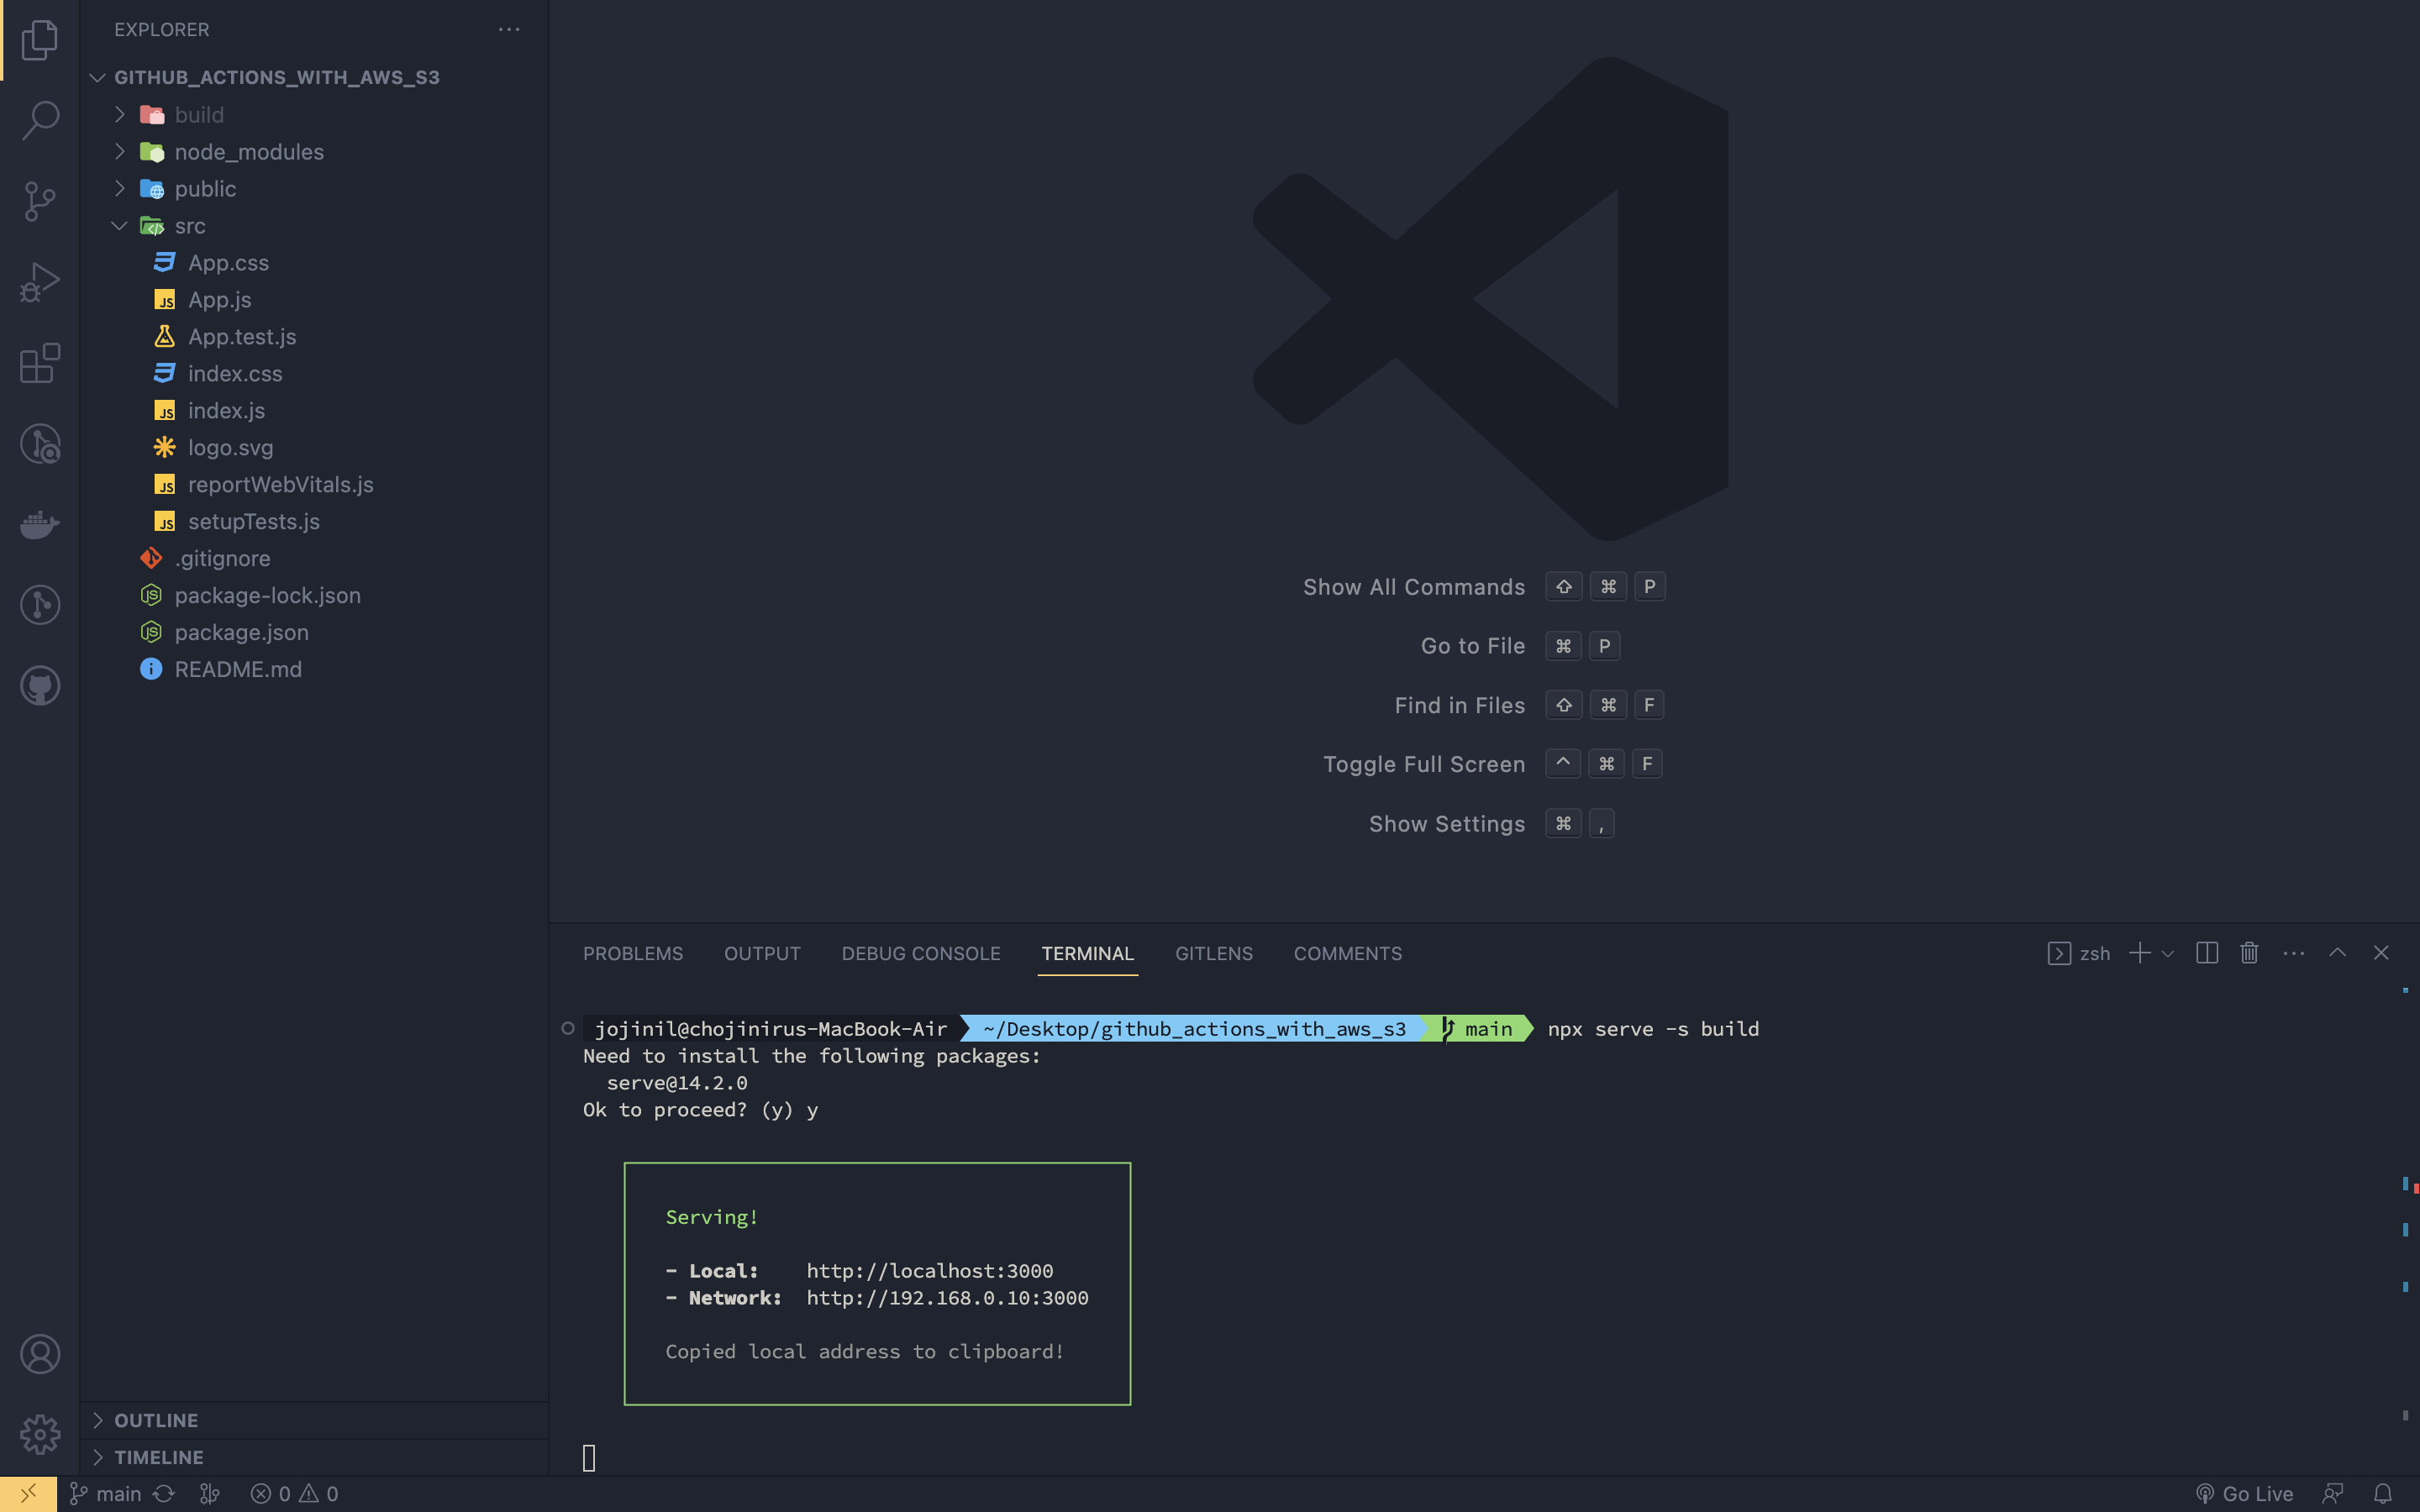Open package-lock.json file
2420x1512 pixels.
[314, 596]
